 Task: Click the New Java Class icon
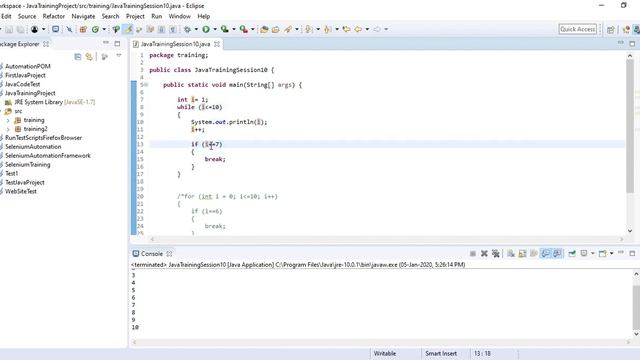pos(95,29)
